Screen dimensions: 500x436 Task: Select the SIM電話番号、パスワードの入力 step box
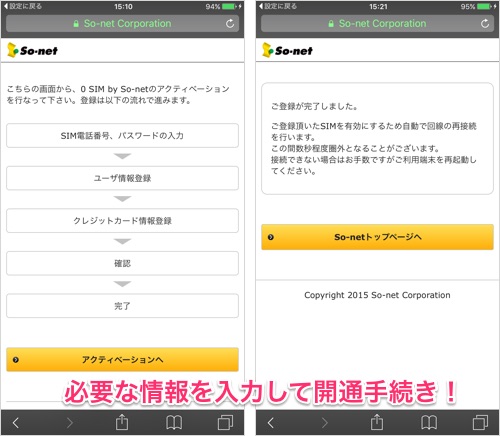[x=122, y=136]
